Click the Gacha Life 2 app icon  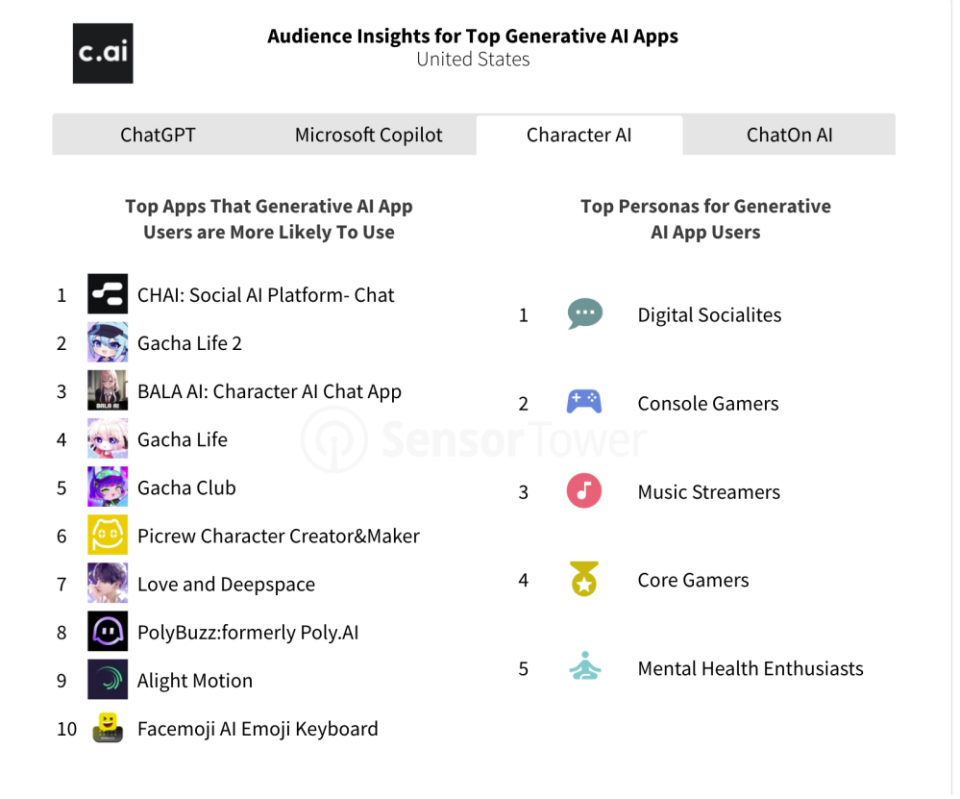click(107, 343)
